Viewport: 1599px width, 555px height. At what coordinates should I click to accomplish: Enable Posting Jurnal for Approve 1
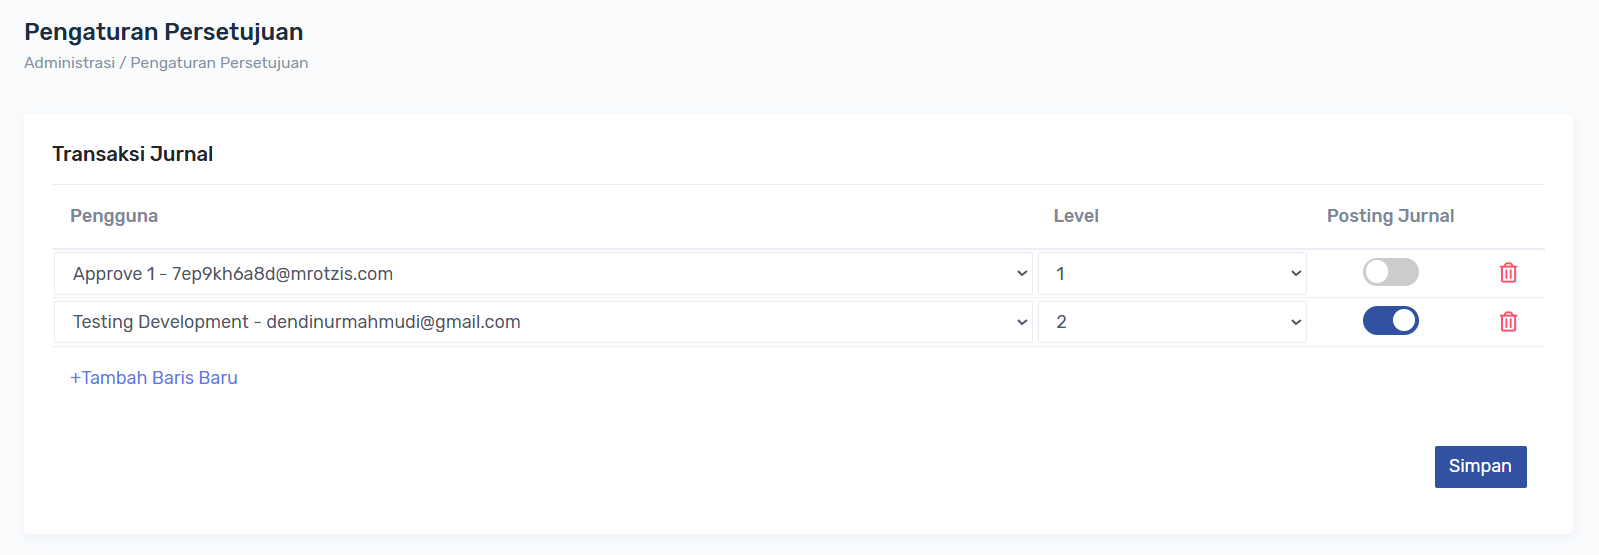point(1390,272)
